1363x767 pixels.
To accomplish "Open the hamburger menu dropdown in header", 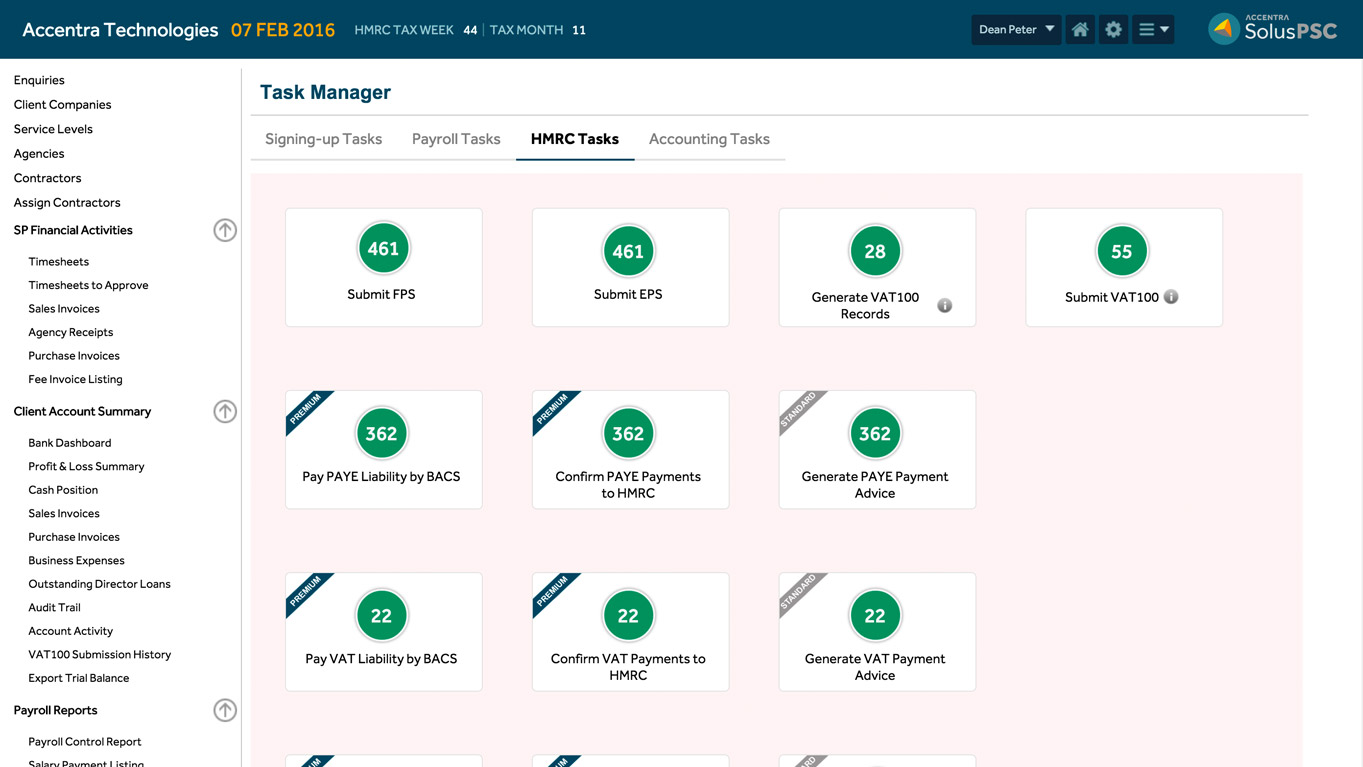I will click(1153, 30).
